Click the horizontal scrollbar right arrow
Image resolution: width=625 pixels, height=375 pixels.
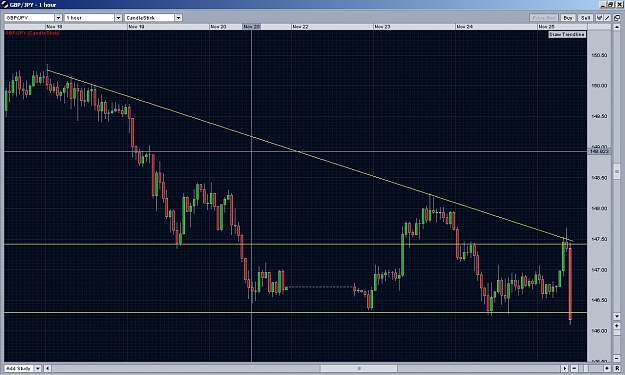[x=564, y=368]
